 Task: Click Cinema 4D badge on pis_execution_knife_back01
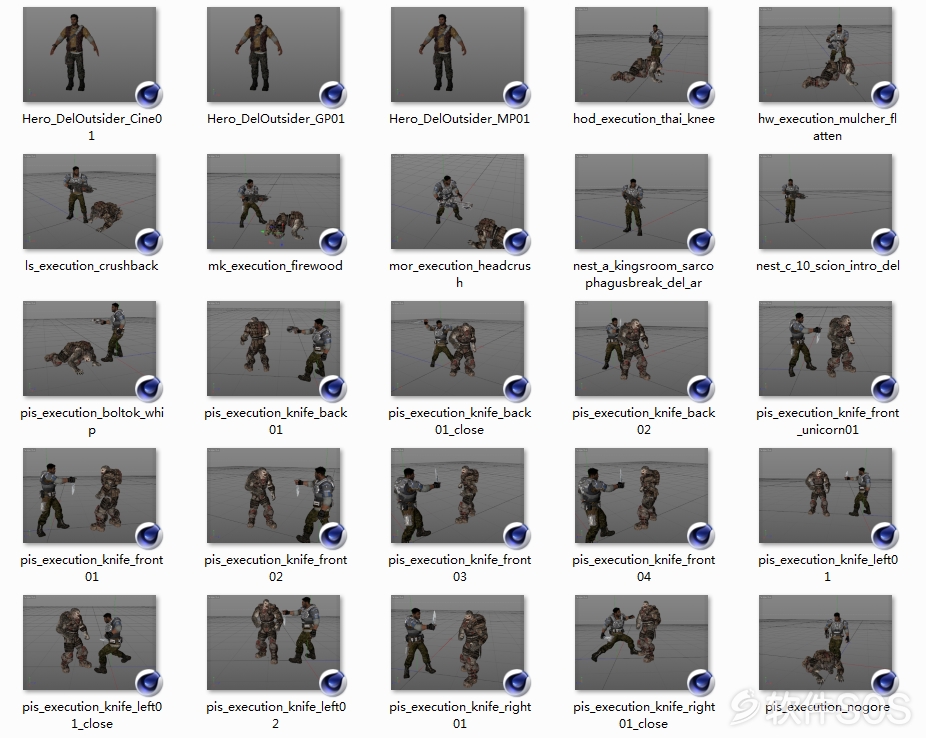[333, 389]
